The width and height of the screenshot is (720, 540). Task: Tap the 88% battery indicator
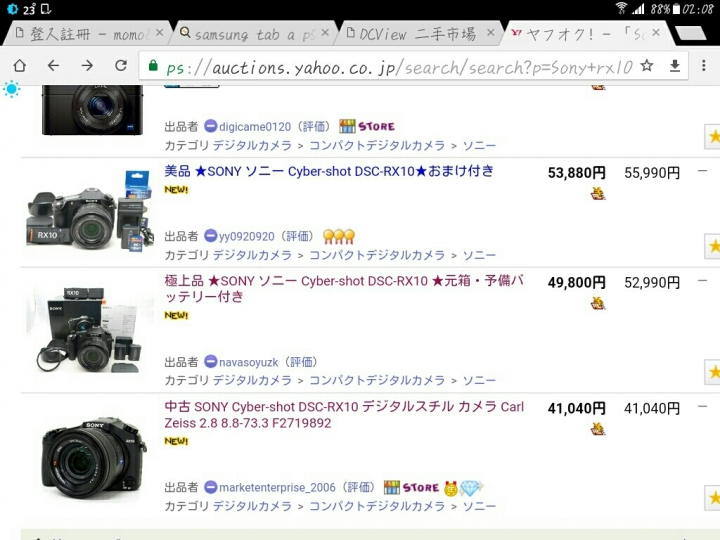665,9
